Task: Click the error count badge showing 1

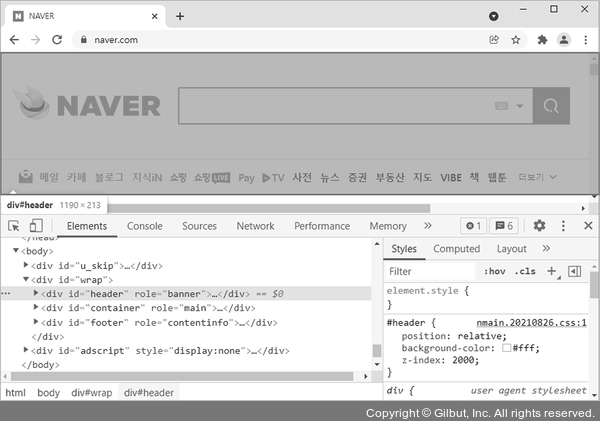Action: point(473,226)
